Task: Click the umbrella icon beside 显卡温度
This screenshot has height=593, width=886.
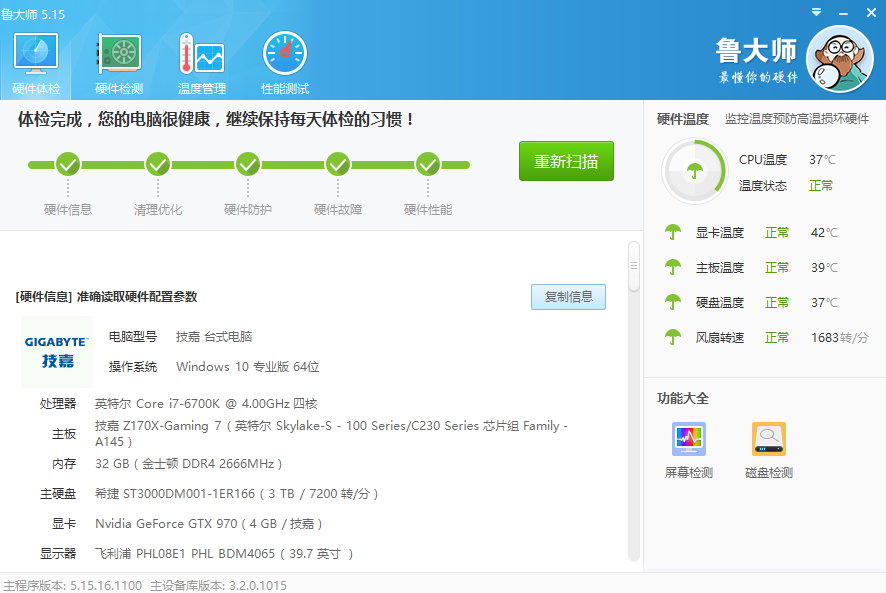Action: (672, 232)
